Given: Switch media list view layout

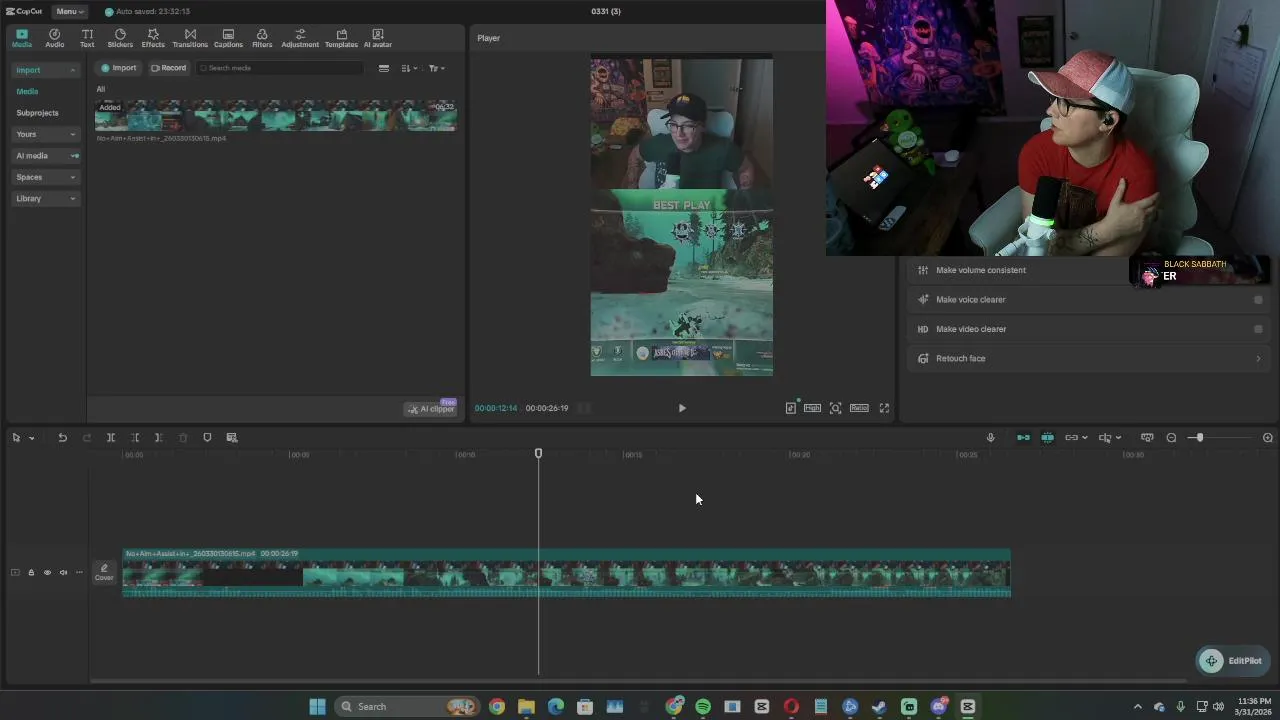Looking at the screenshot, I should coord(383,68).
